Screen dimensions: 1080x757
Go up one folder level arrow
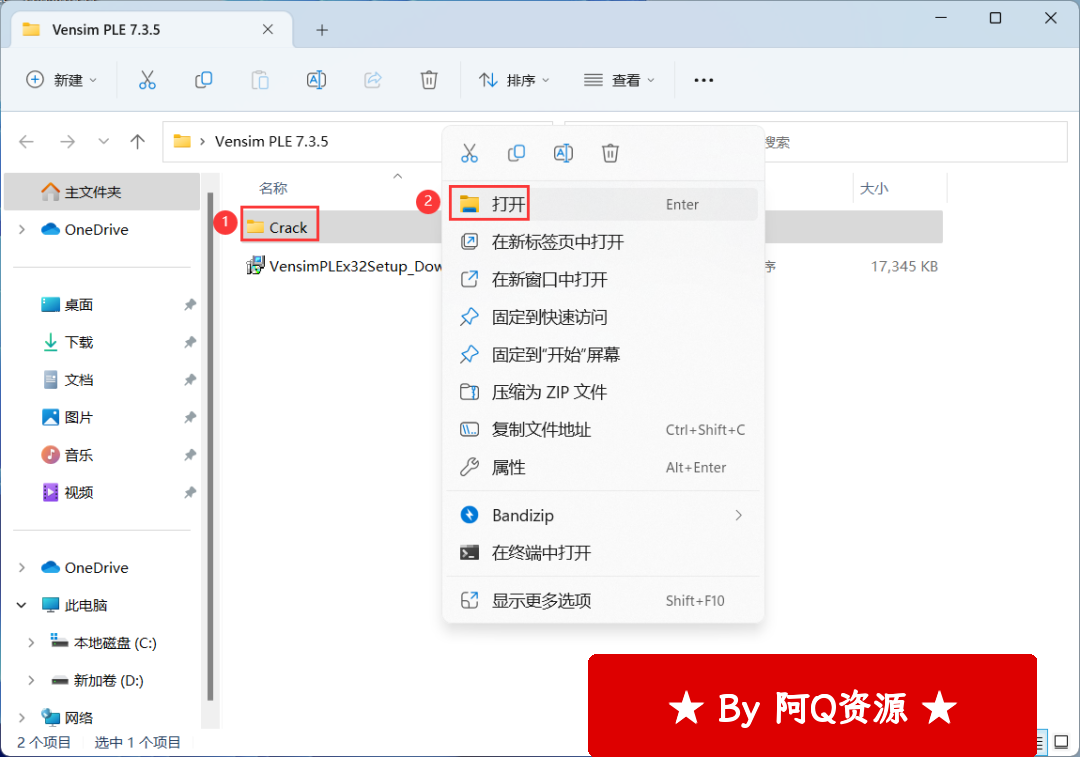tap(138, 142)
